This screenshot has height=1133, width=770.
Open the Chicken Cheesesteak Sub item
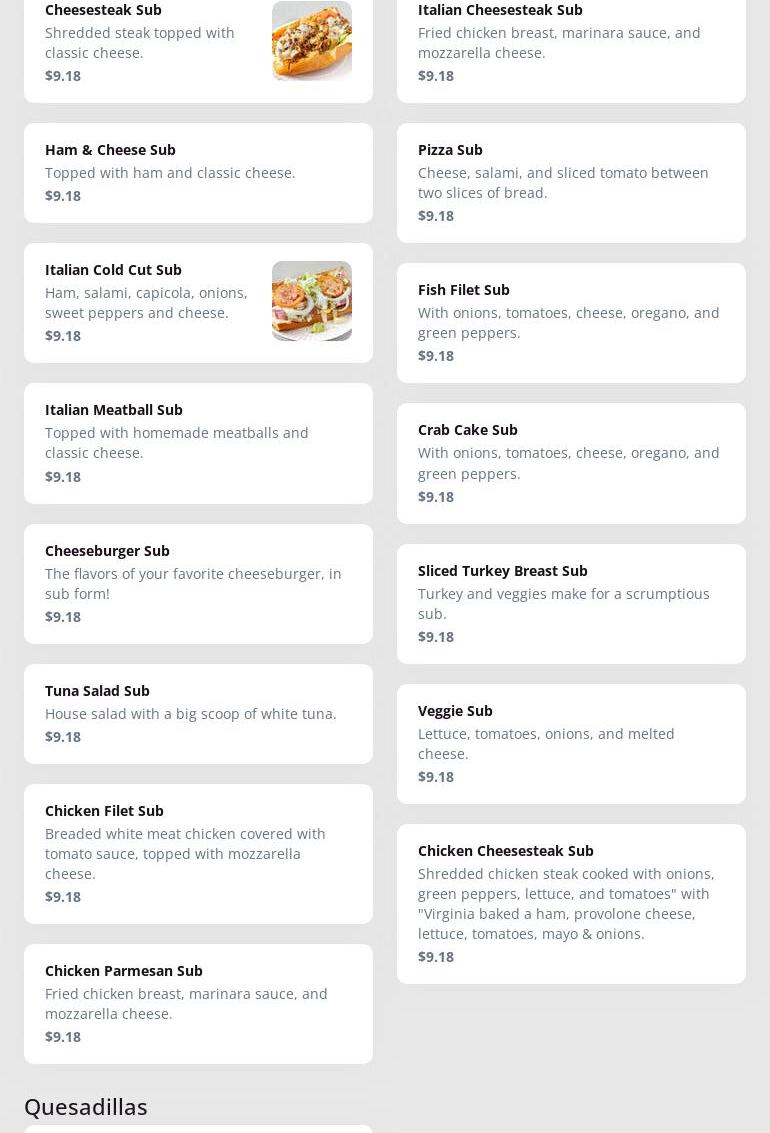tap(571, 904)
